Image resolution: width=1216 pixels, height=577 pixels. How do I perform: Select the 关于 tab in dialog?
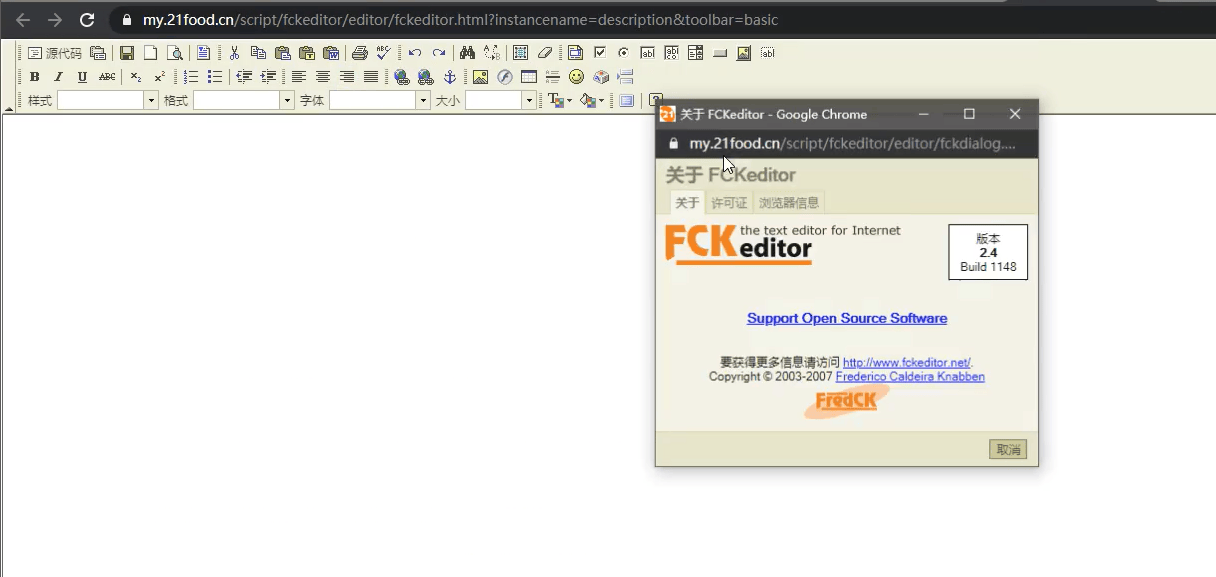(687, 203)
